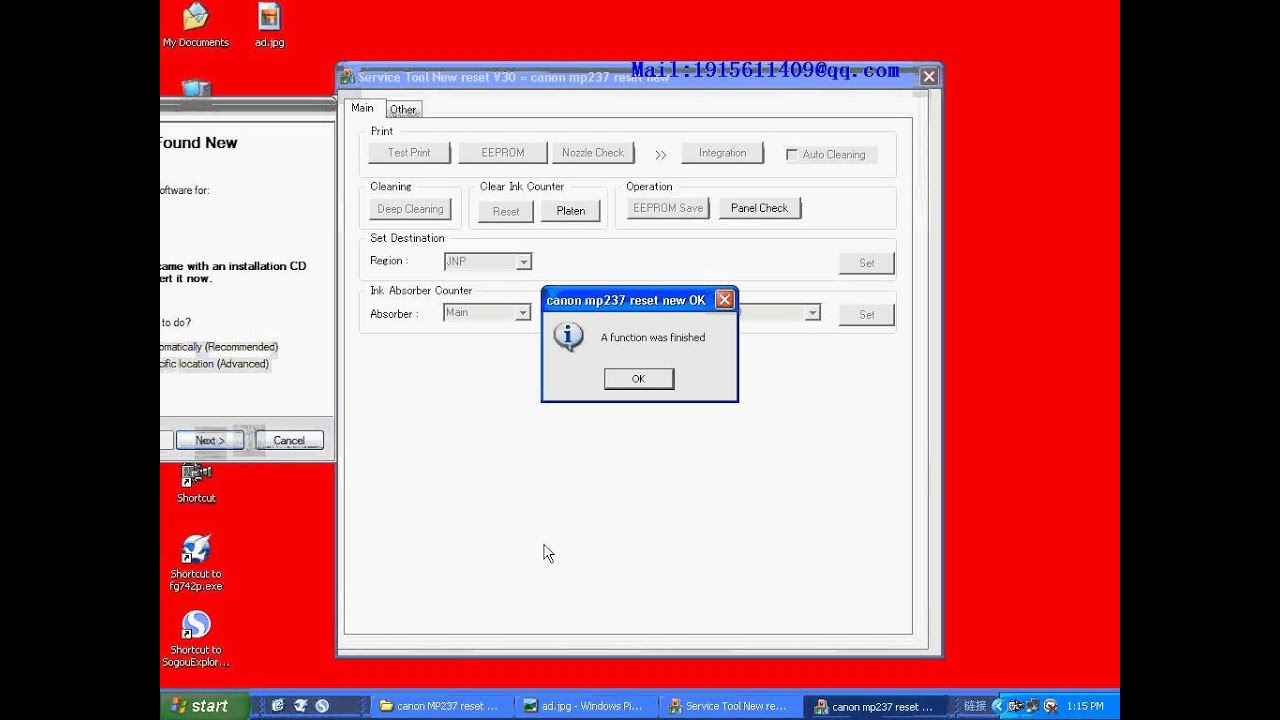Click Set button in Set Destination
The height and width of the screenshot is (720, 1280).
coord(867,263)
